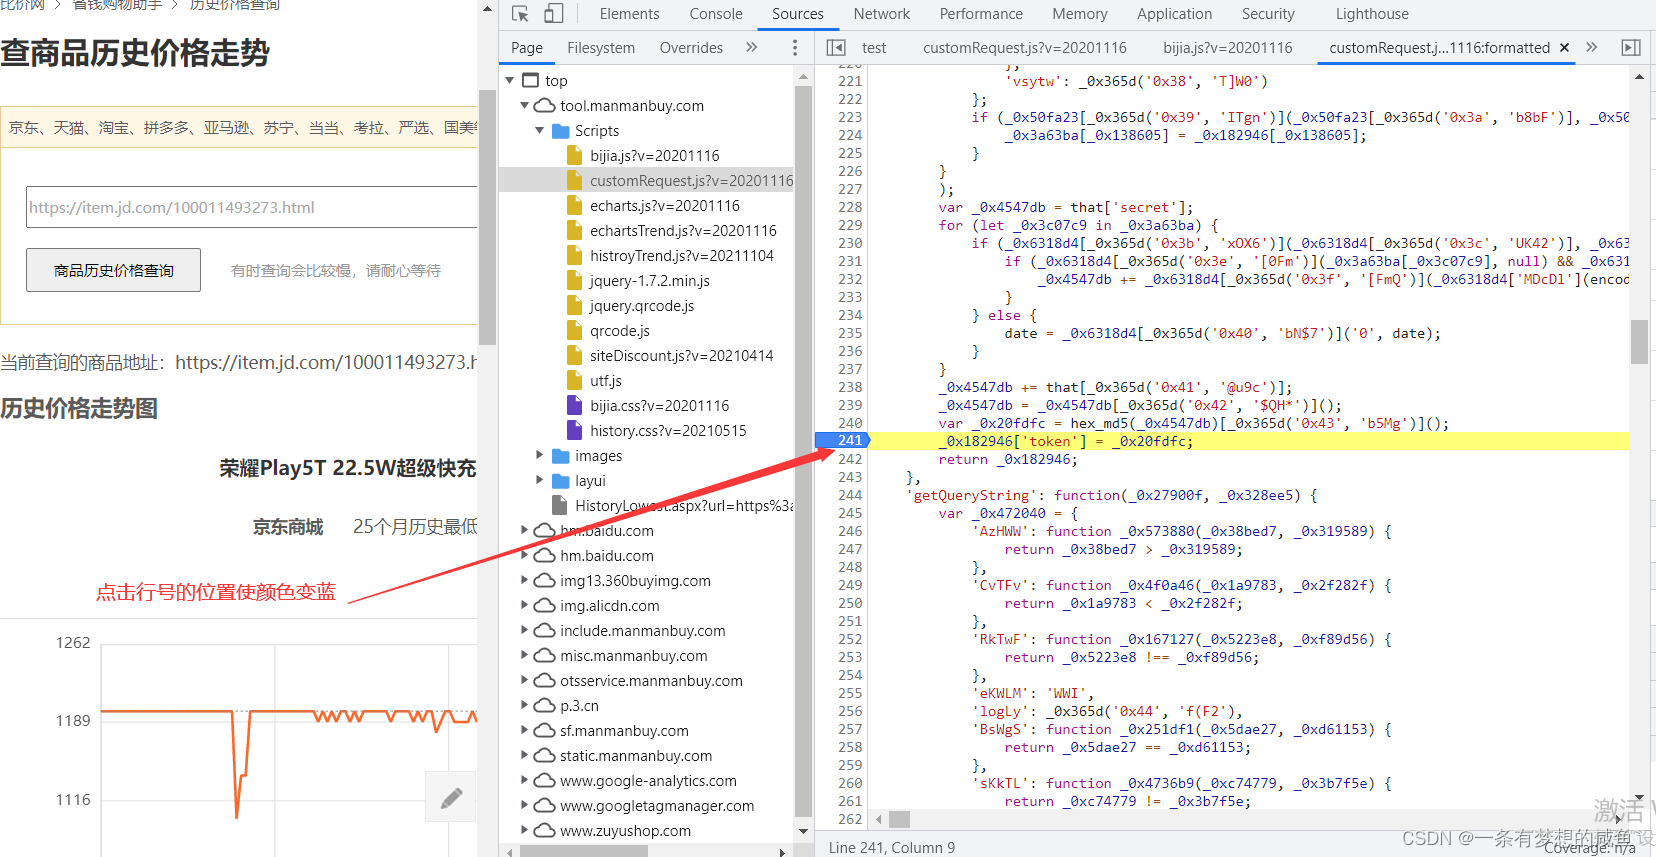The image size is (1656, 857).
Task: Select the www.google-analytics.com domain node
Action: coord(648,780)
